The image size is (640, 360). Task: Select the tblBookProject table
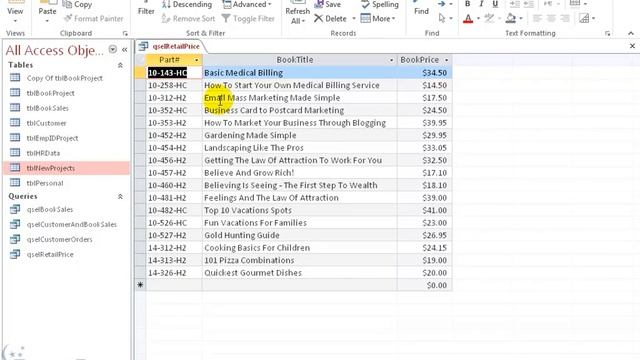(x=66, y=93)
